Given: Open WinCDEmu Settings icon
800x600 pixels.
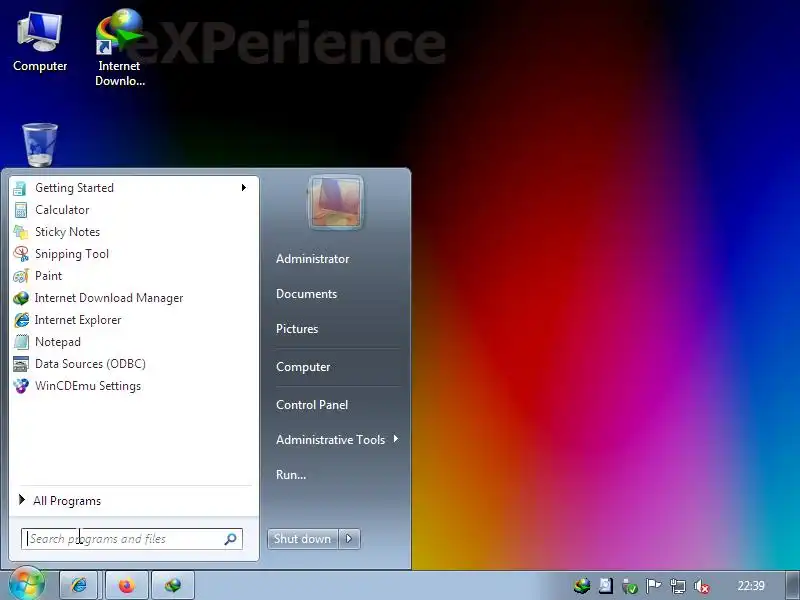Looking at the screenshot, I should tap(20, 386).
